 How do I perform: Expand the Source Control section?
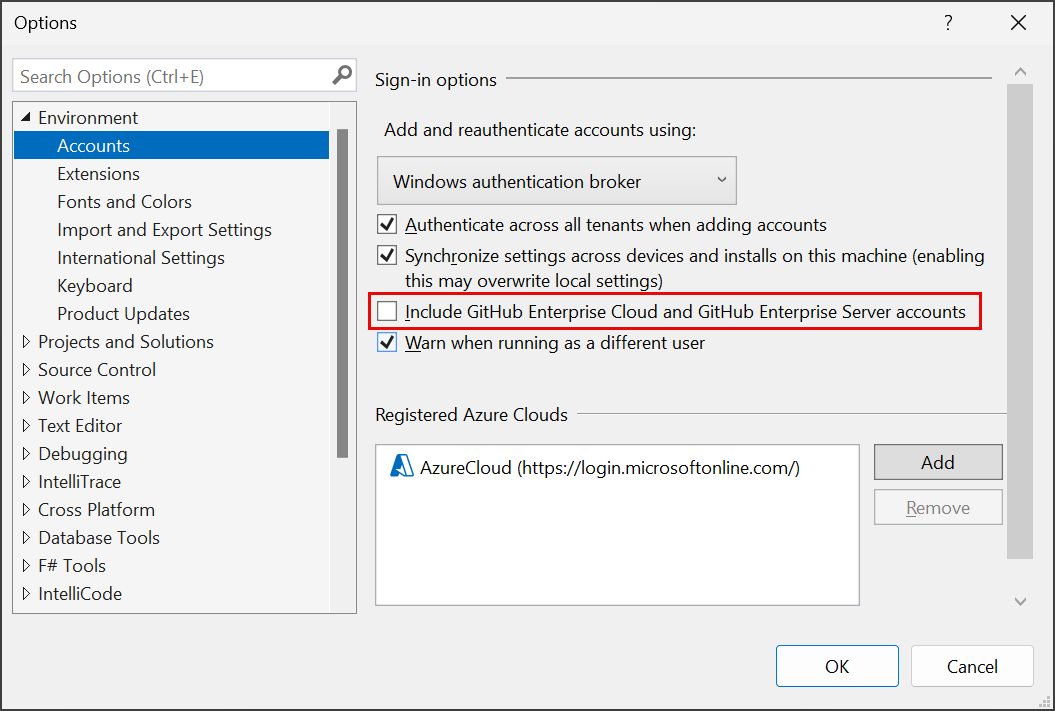pos(25,369)
